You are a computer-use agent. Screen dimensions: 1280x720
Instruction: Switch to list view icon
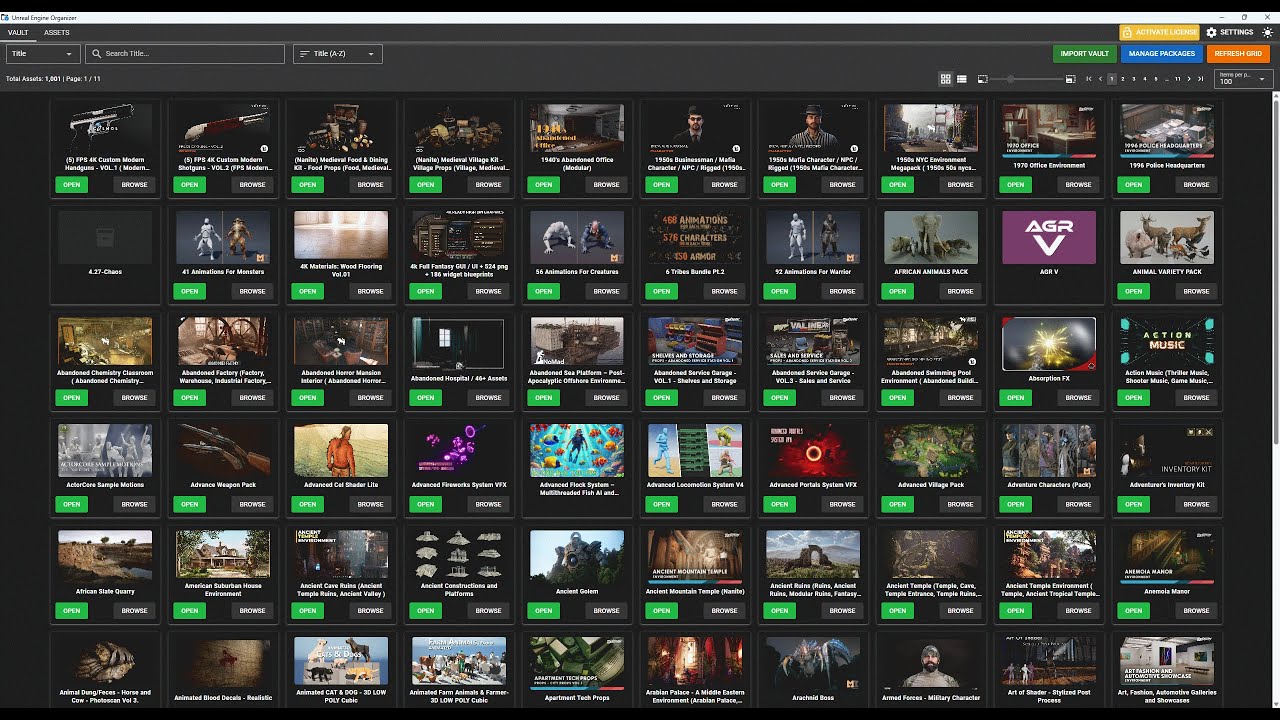tap(962, 79)
